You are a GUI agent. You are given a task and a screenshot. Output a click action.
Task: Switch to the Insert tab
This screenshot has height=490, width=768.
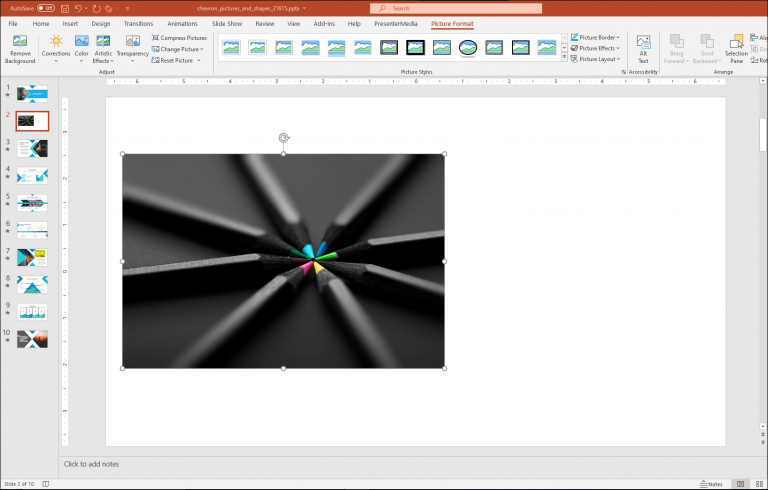click(x=70, y=24)
